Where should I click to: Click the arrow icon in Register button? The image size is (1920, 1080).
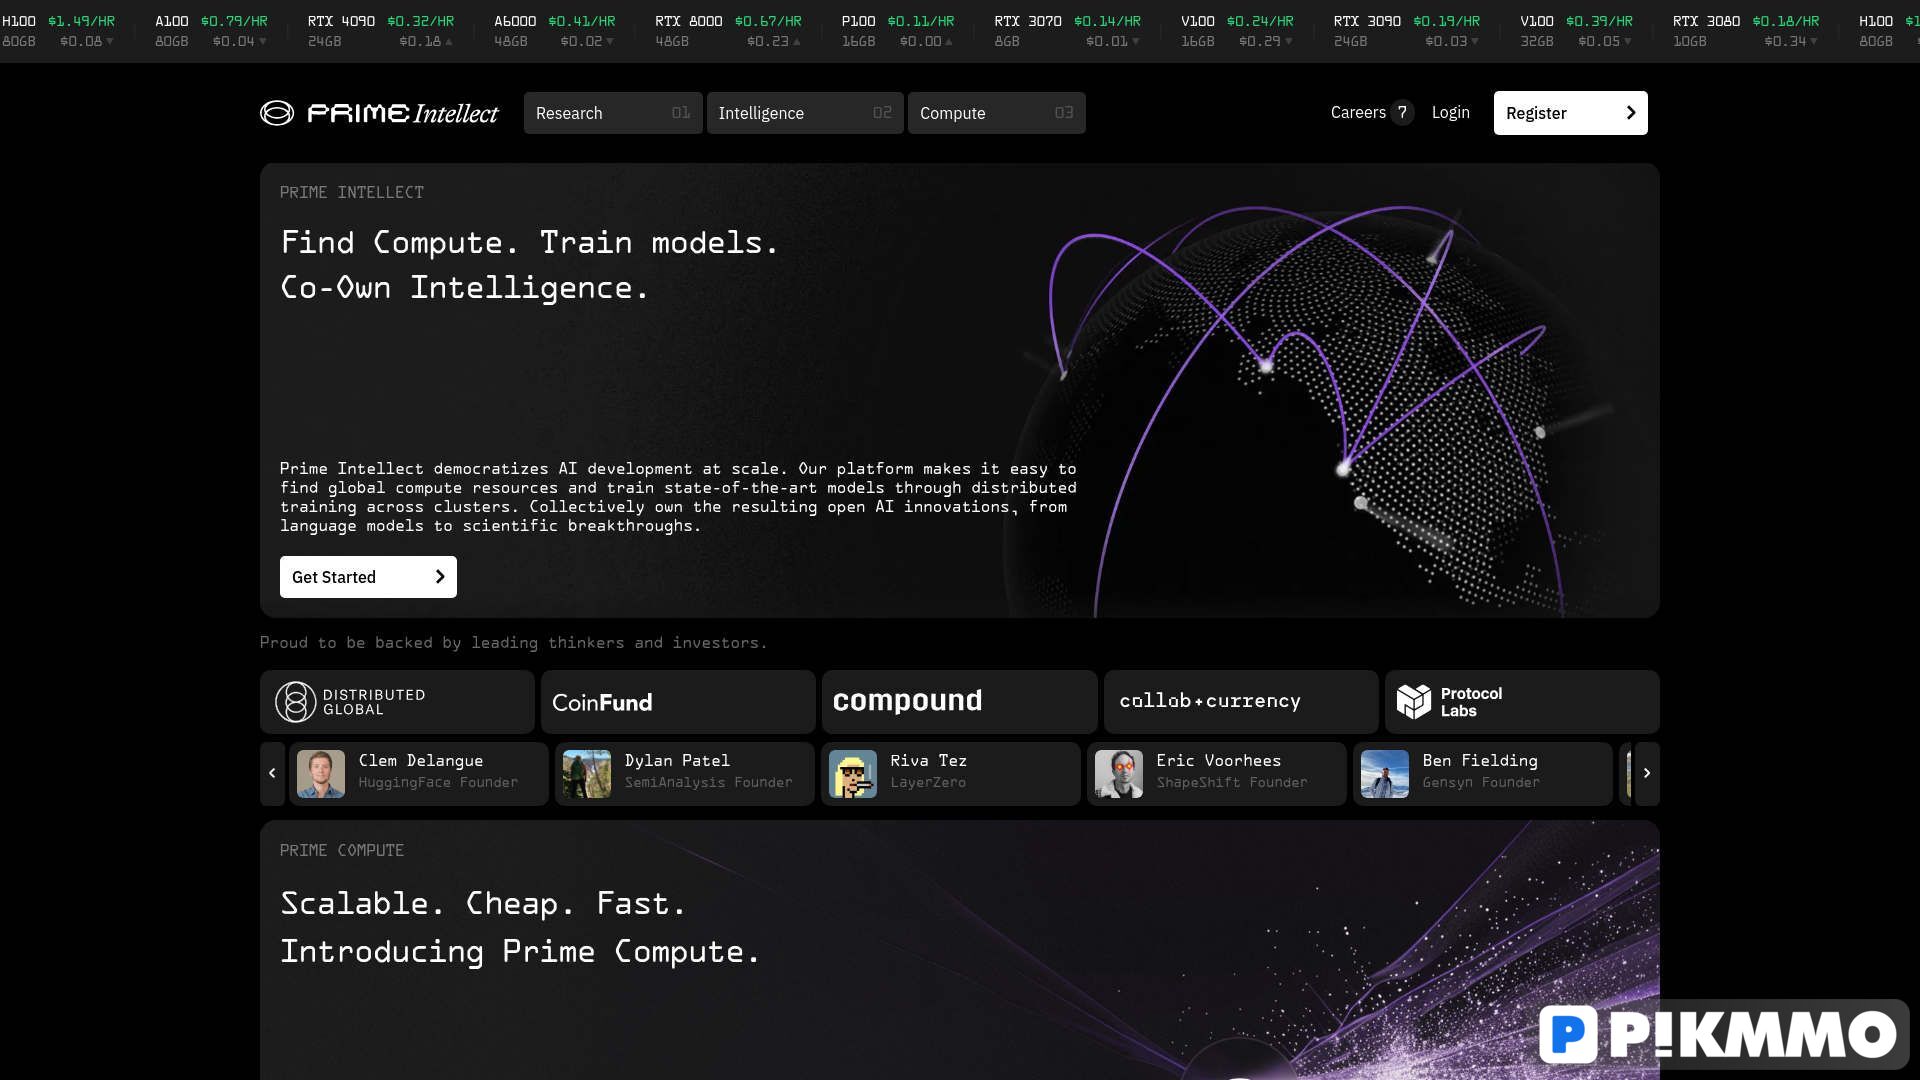point(1631,113)
